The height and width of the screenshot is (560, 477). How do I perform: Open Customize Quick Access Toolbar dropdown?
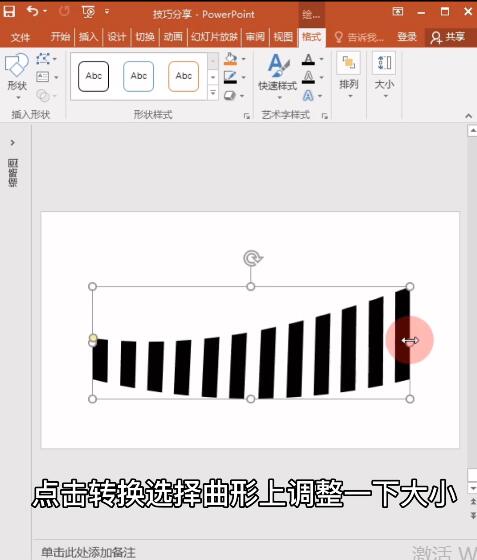[107, 12]
